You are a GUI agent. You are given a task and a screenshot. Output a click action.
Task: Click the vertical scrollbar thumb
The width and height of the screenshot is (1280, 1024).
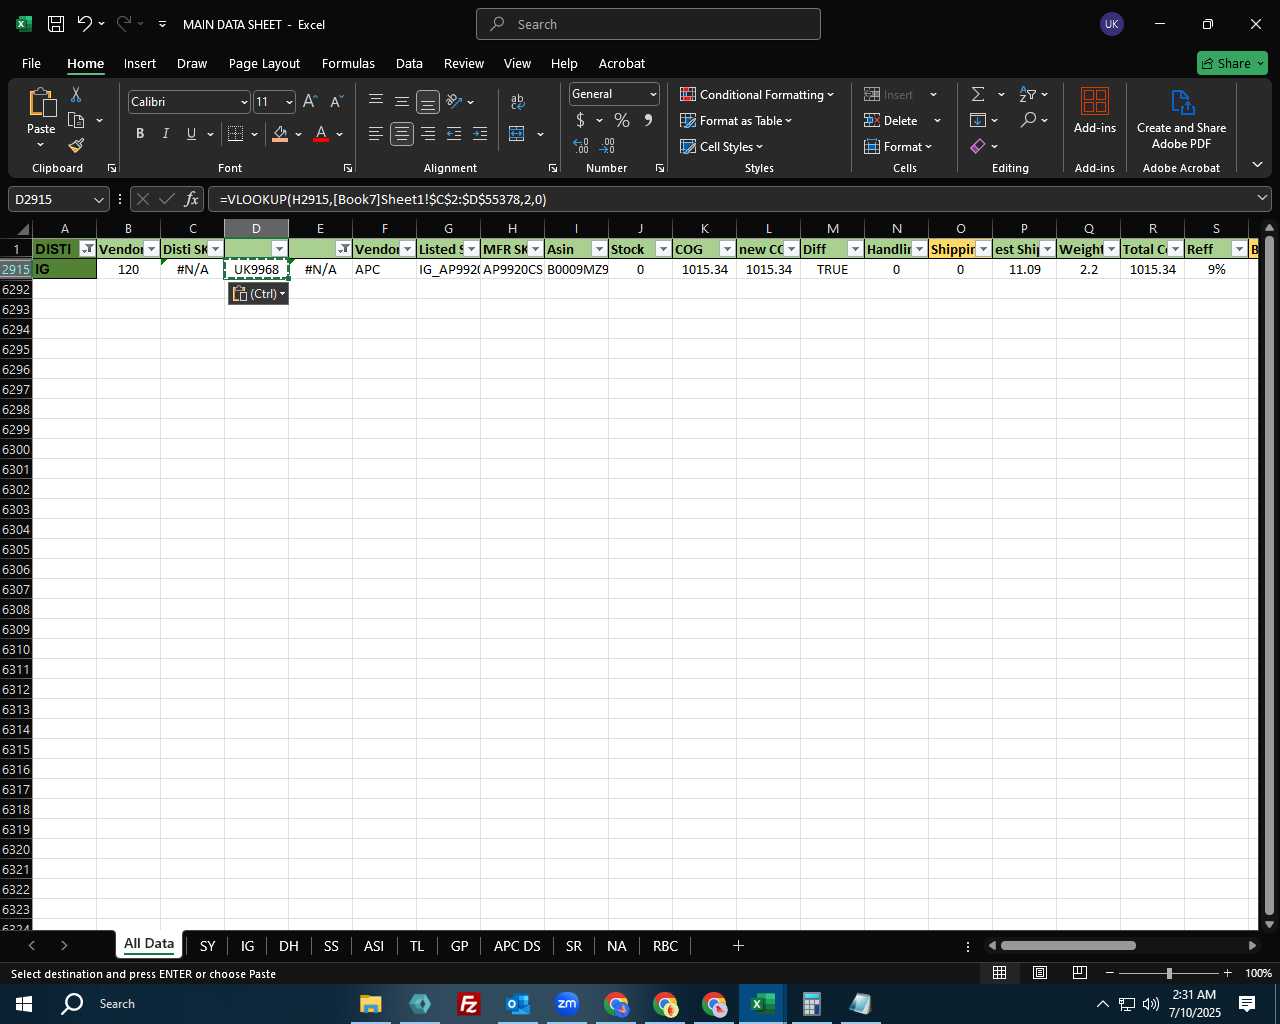[x=1269, y=577]
